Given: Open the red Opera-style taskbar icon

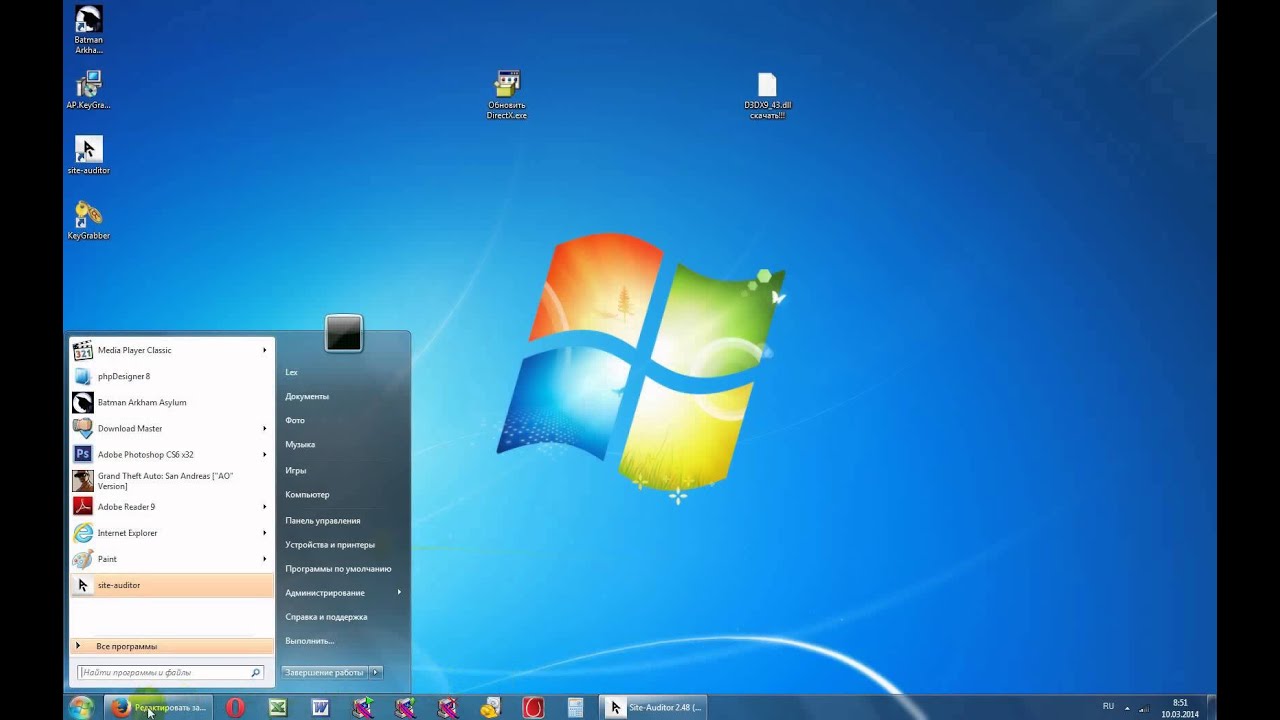Looking at the screenshot, I should [x=533, y=707].
